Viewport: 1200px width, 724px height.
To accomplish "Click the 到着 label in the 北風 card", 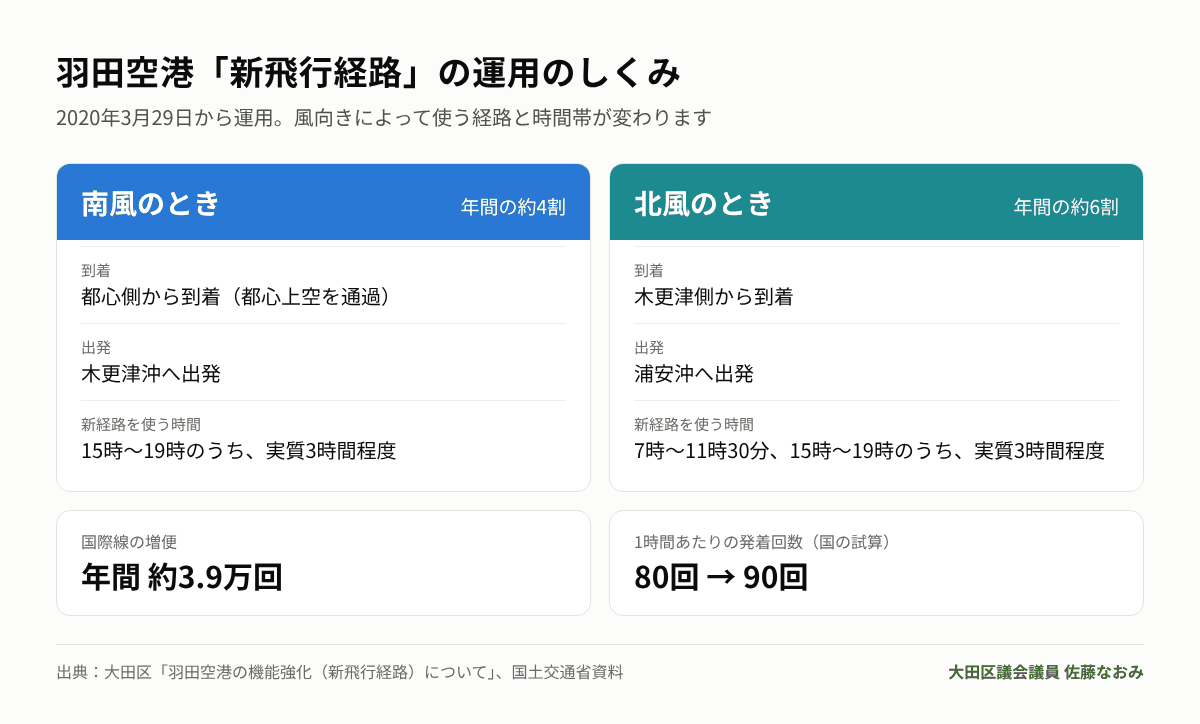I will tap(649, 270).
